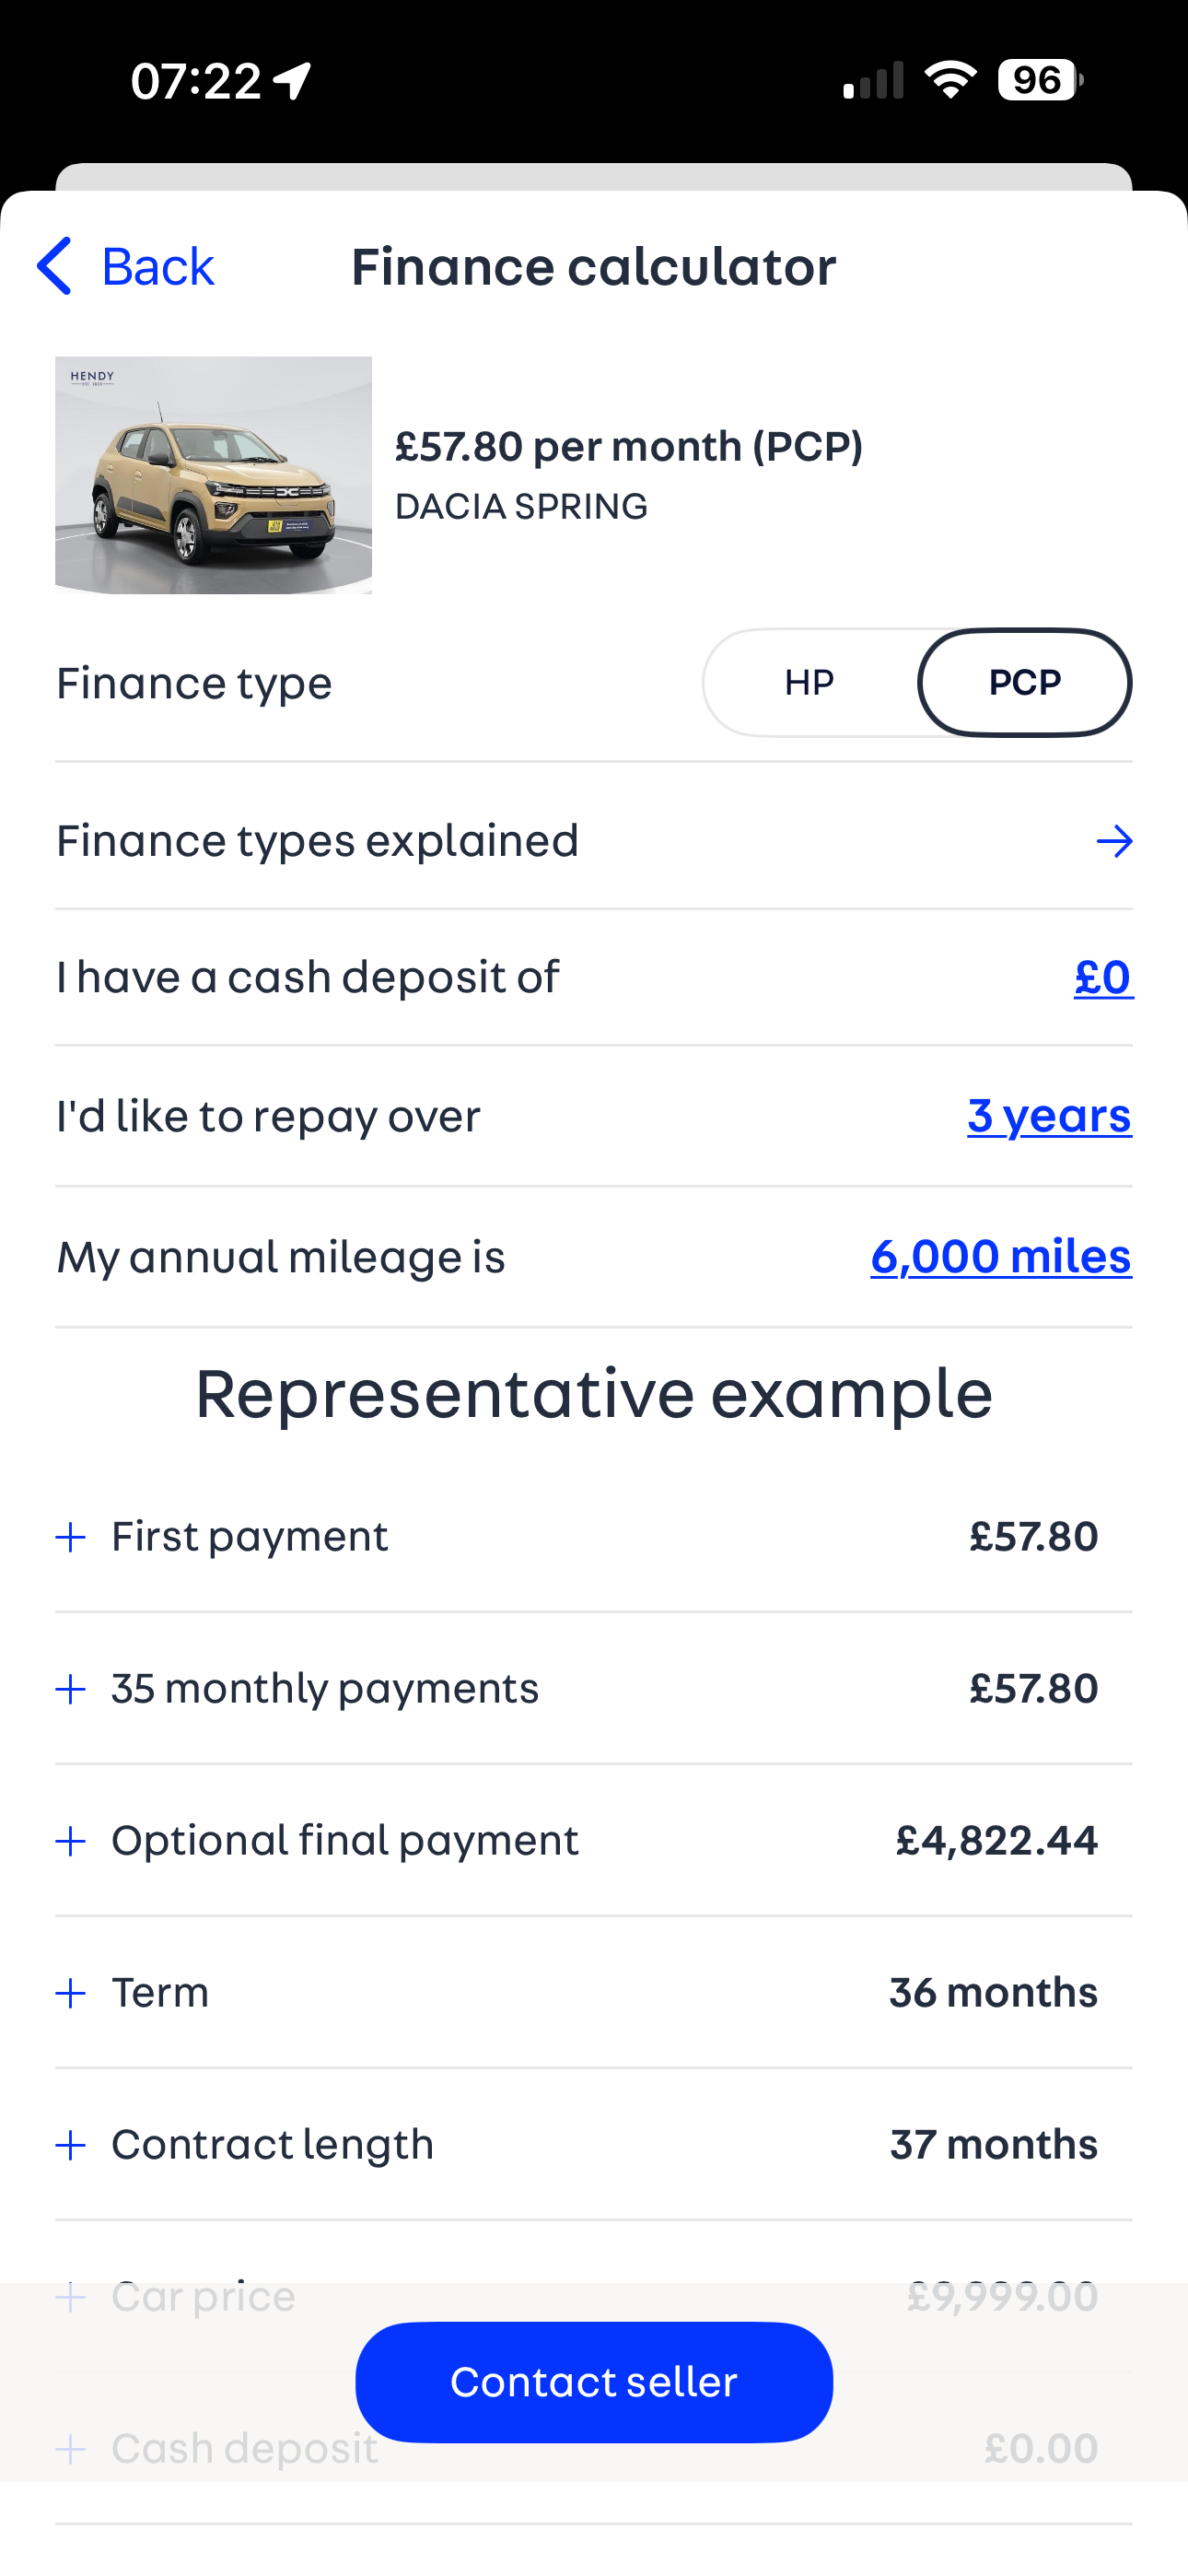Tap the Wi-Fi status icon
Viewport: 1188px width, 2576px height.
click(950, 80)
